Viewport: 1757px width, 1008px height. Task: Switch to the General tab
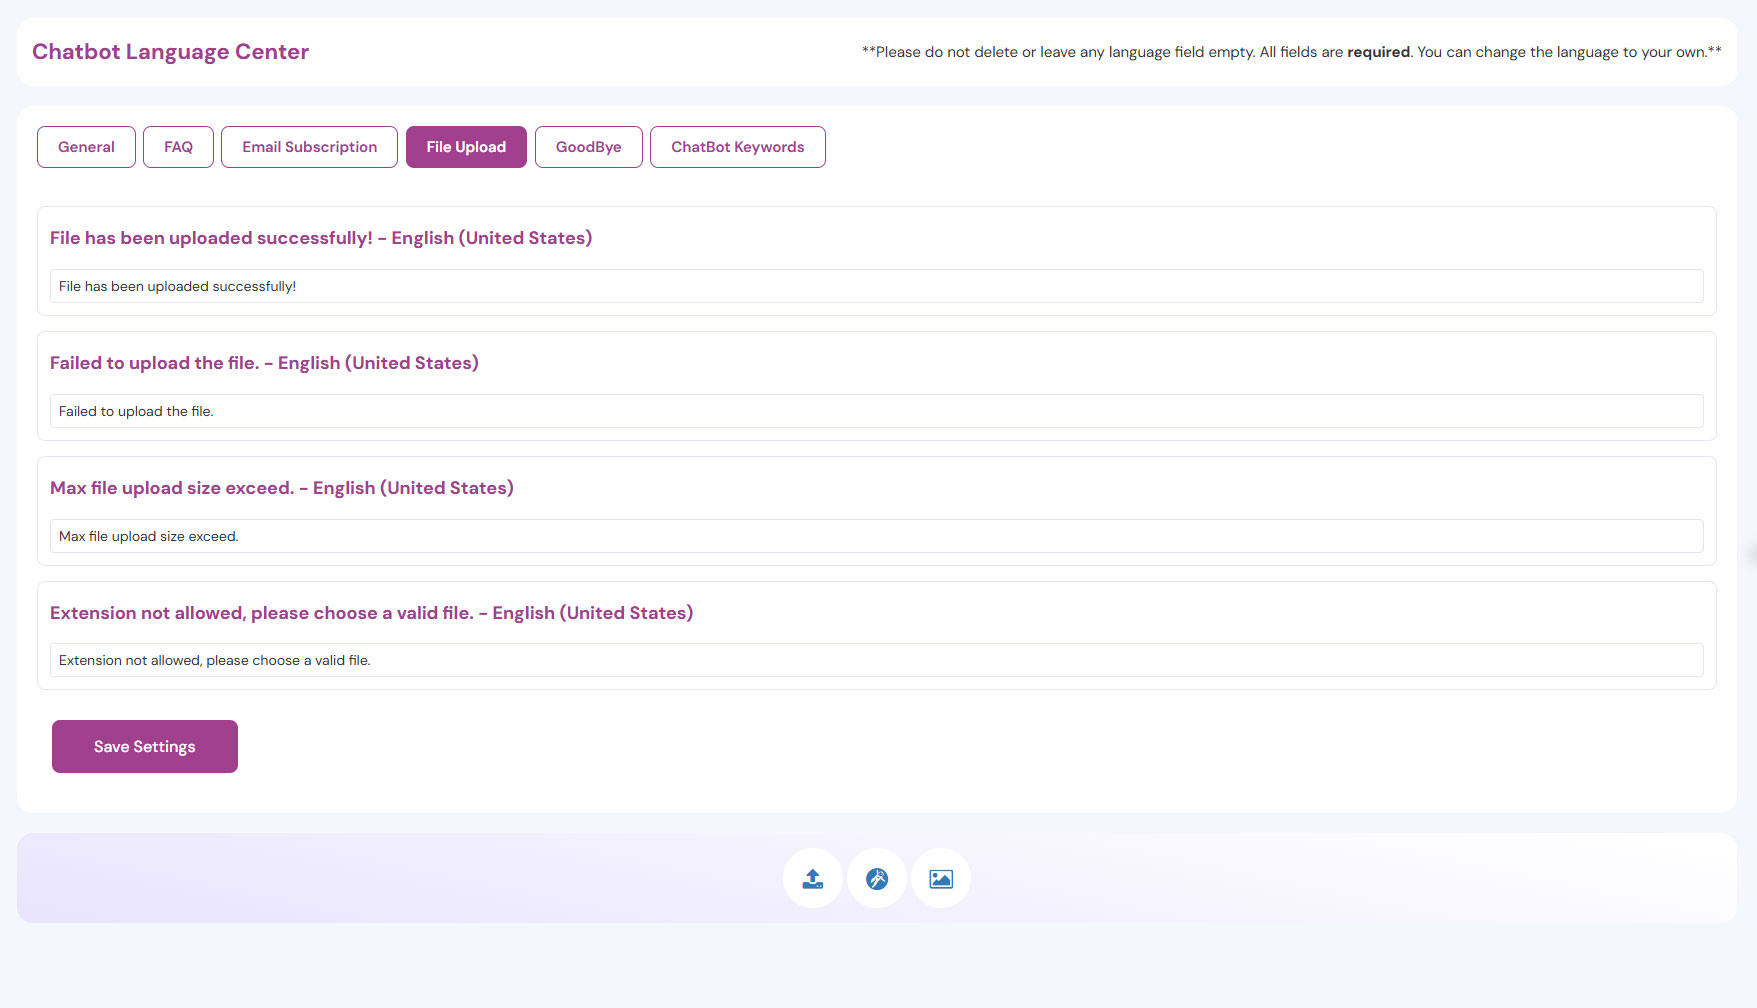[86, 147]
